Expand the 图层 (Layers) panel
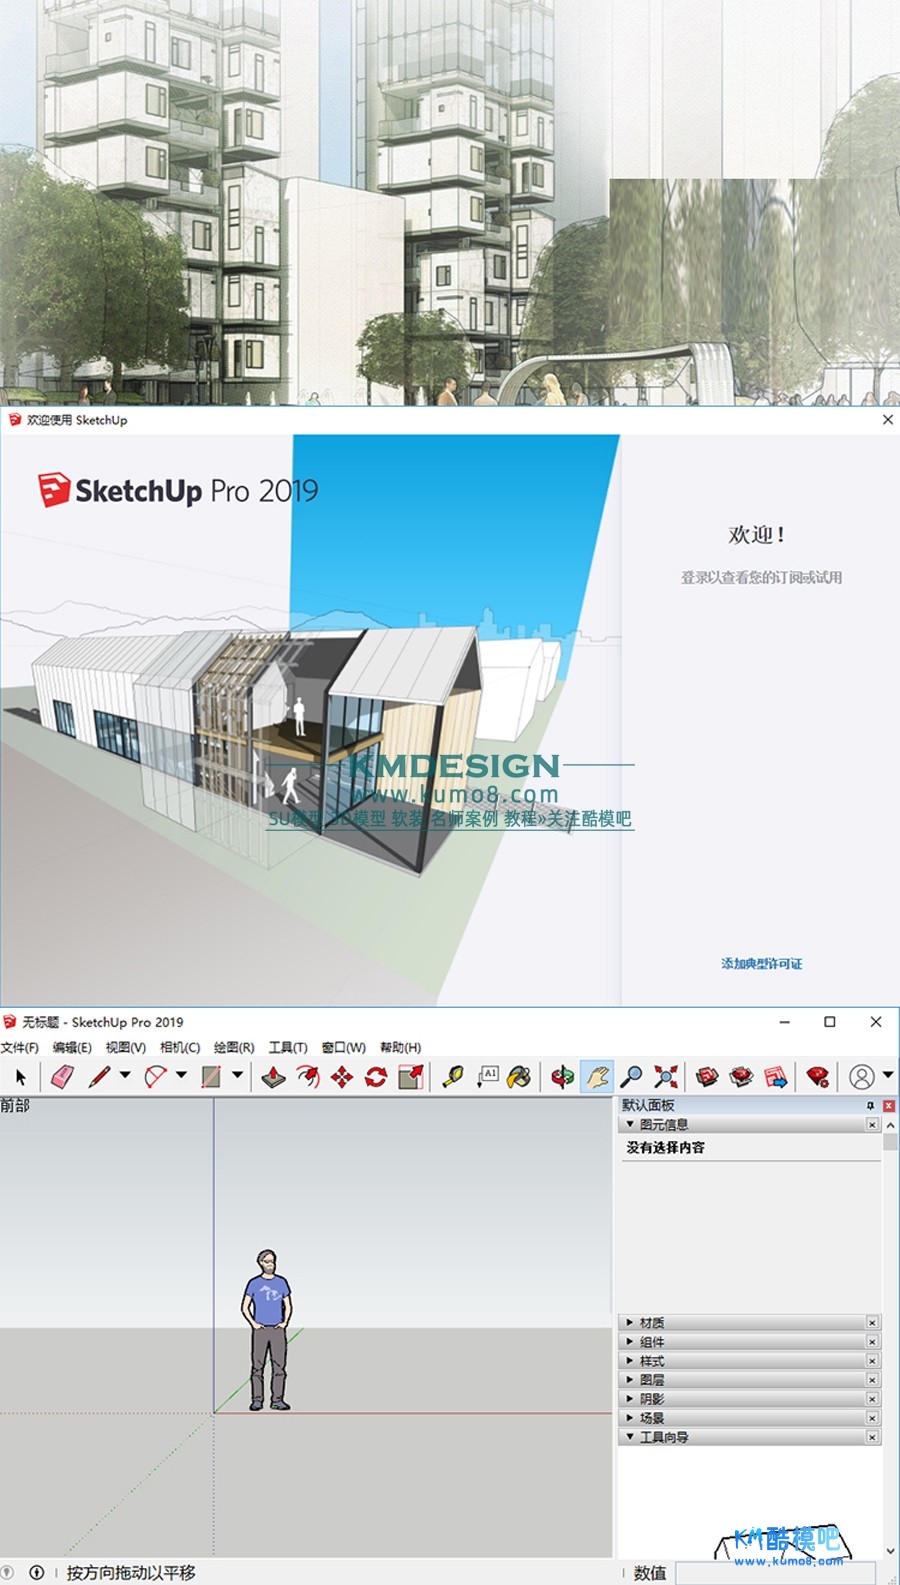Viewport: 900px width, 1585px height. pos(651,1380)
